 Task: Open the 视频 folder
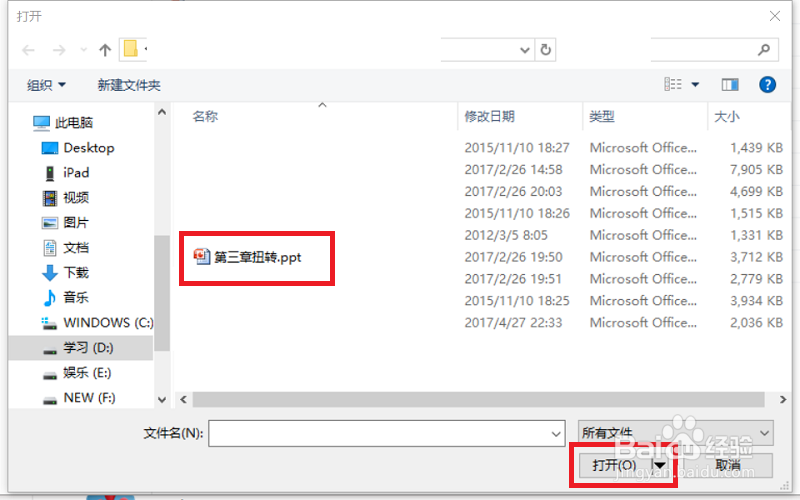(x=65, y=197)
